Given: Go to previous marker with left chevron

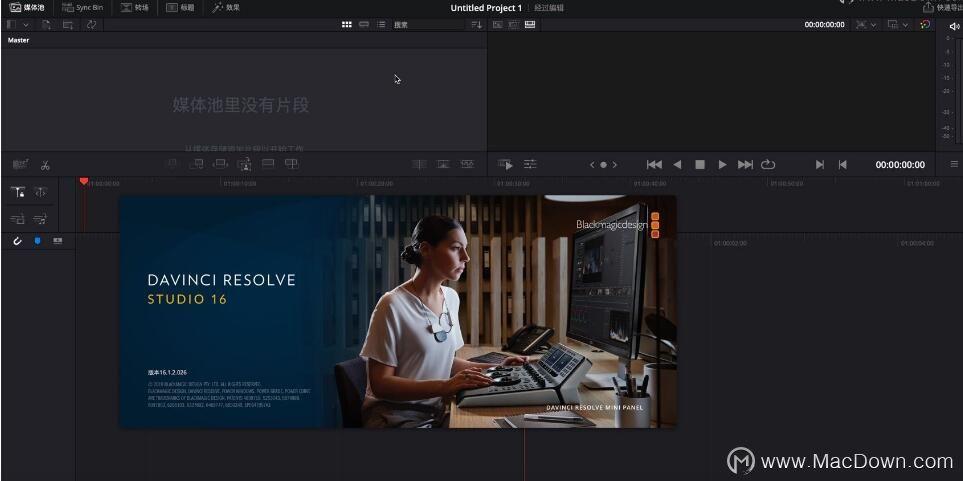Looking at the screenshot, I should (592, 165).
